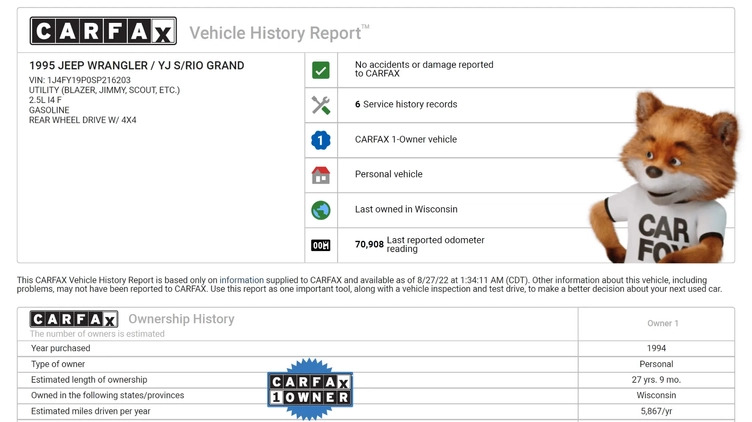Click the '1994' year purchased value
This screenshot has height=422, width=752.
click(x=657, y=349)
